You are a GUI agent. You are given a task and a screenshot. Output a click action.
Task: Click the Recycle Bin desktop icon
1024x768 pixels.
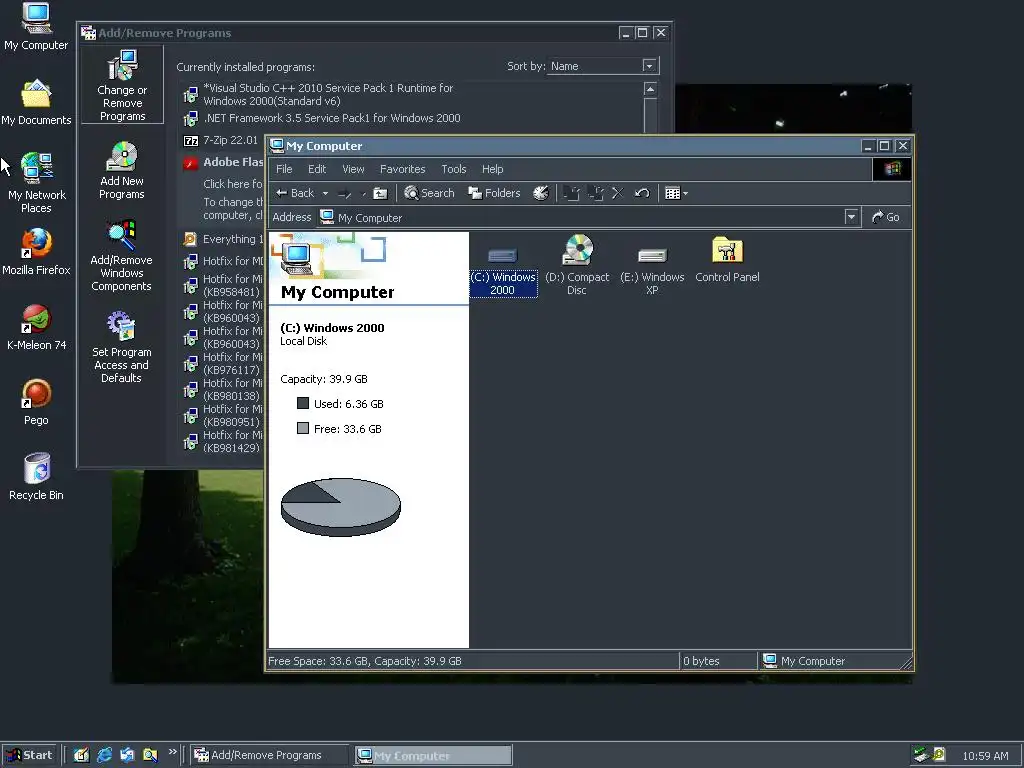pyautogui.click(x=37, y=477)
